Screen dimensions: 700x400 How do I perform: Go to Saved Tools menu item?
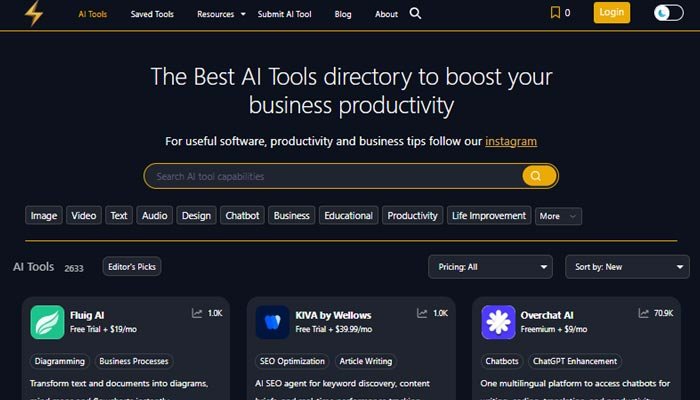click(151, 14)
